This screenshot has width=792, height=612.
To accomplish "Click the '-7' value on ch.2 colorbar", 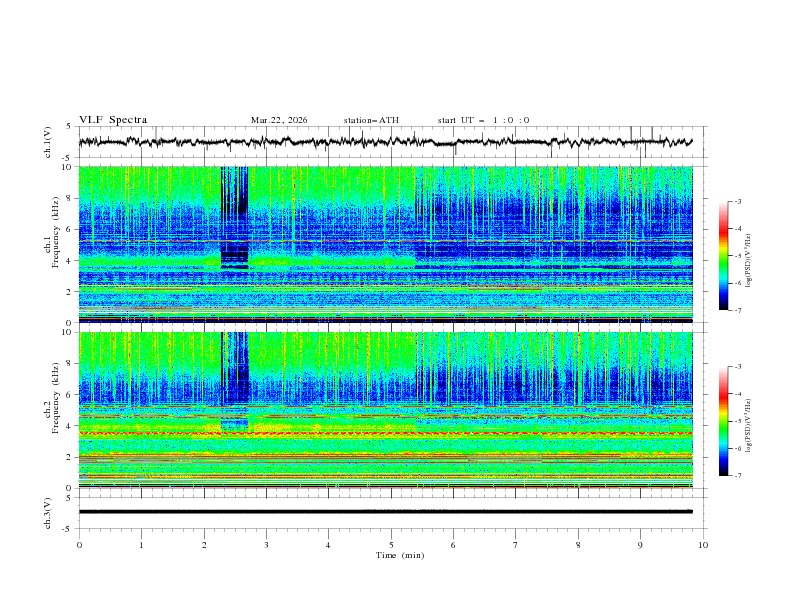I will point(738,476).
